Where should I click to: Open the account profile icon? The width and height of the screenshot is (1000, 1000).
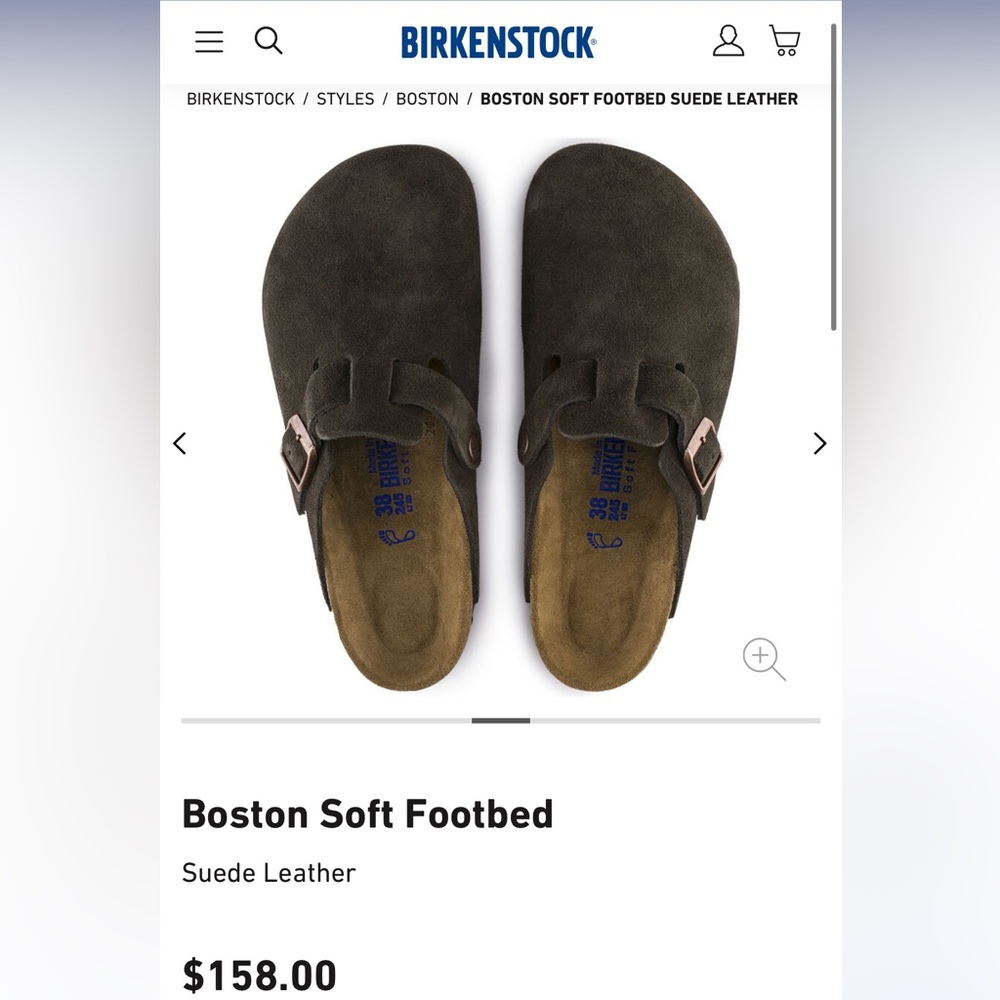pyautogui.click(x=729, y=42)
